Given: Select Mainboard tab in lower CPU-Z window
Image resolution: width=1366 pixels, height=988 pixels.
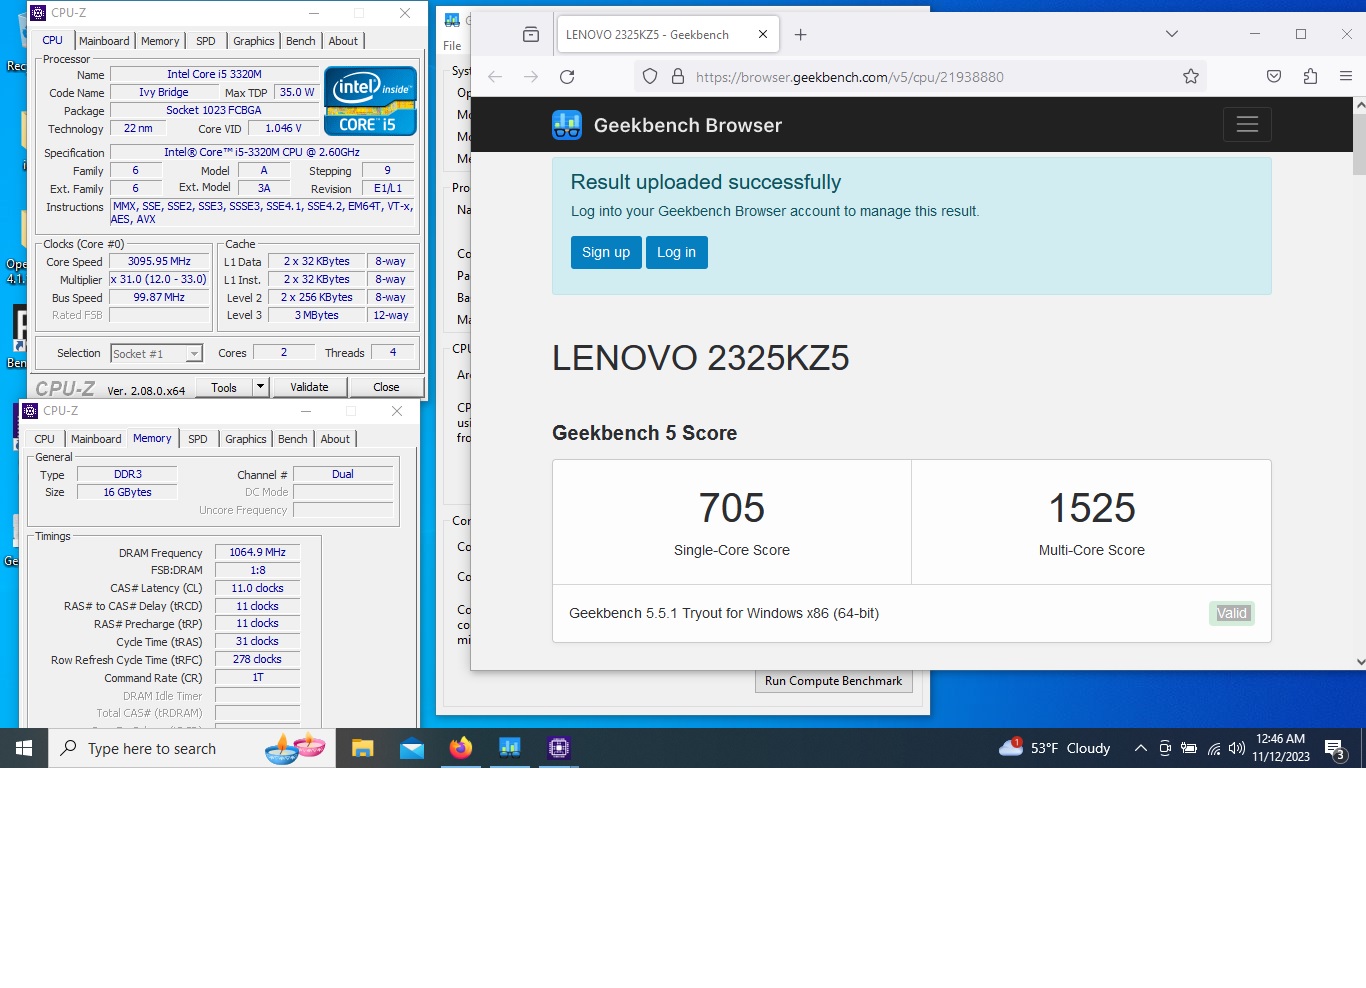Looking at the screenshot, I should (x=96, y=439).
